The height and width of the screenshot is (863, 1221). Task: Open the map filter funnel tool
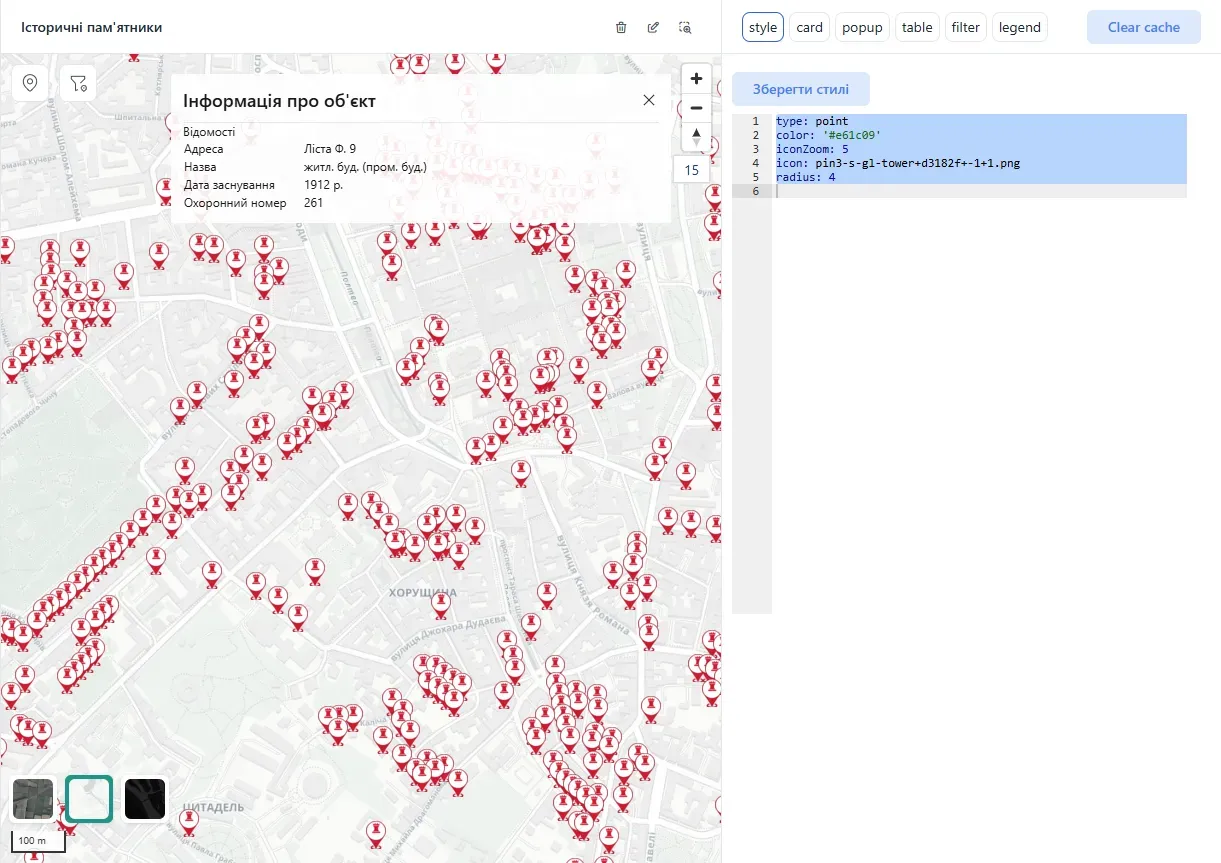coord(78,83)
